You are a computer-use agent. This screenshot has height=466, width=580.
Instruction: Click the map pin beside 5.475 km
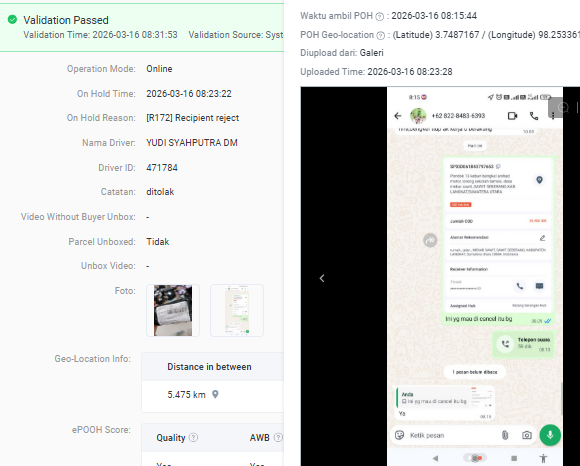point(215,395)
